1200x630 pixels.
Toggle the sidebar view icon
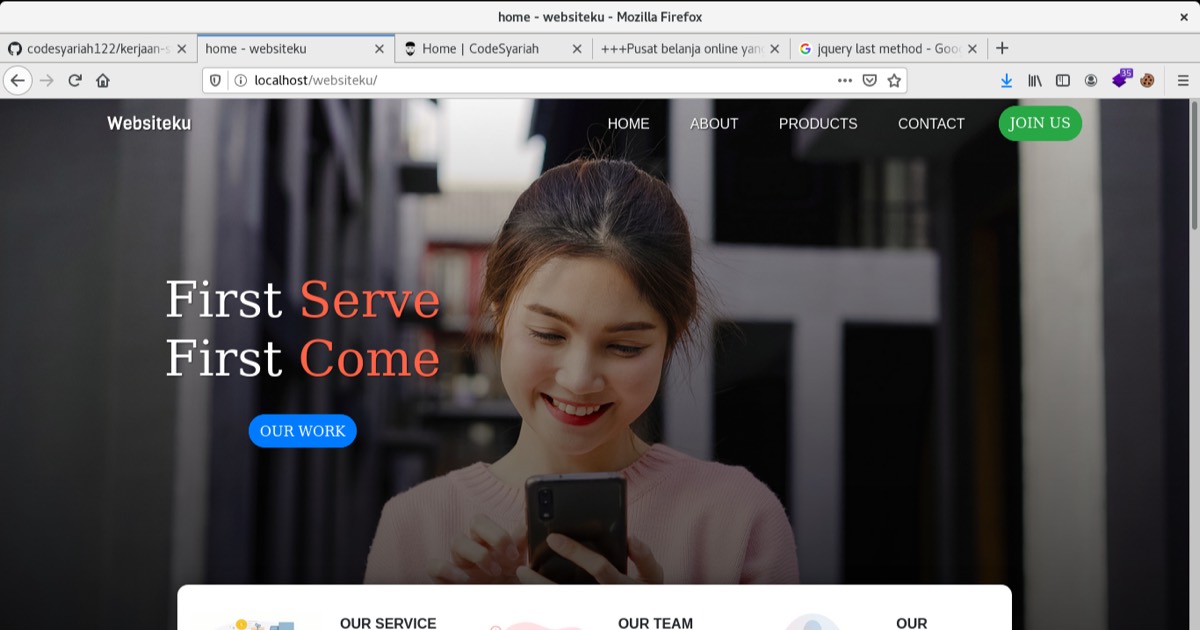point(1063,81)
